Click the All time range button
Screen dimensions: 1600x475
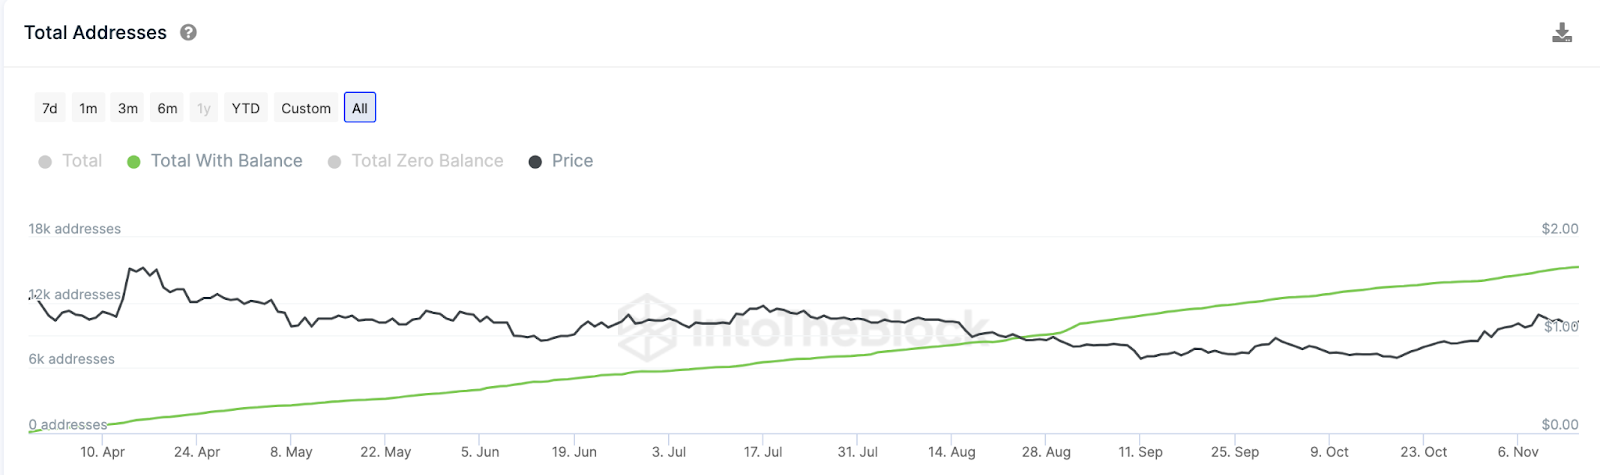(x=360, y=108)
